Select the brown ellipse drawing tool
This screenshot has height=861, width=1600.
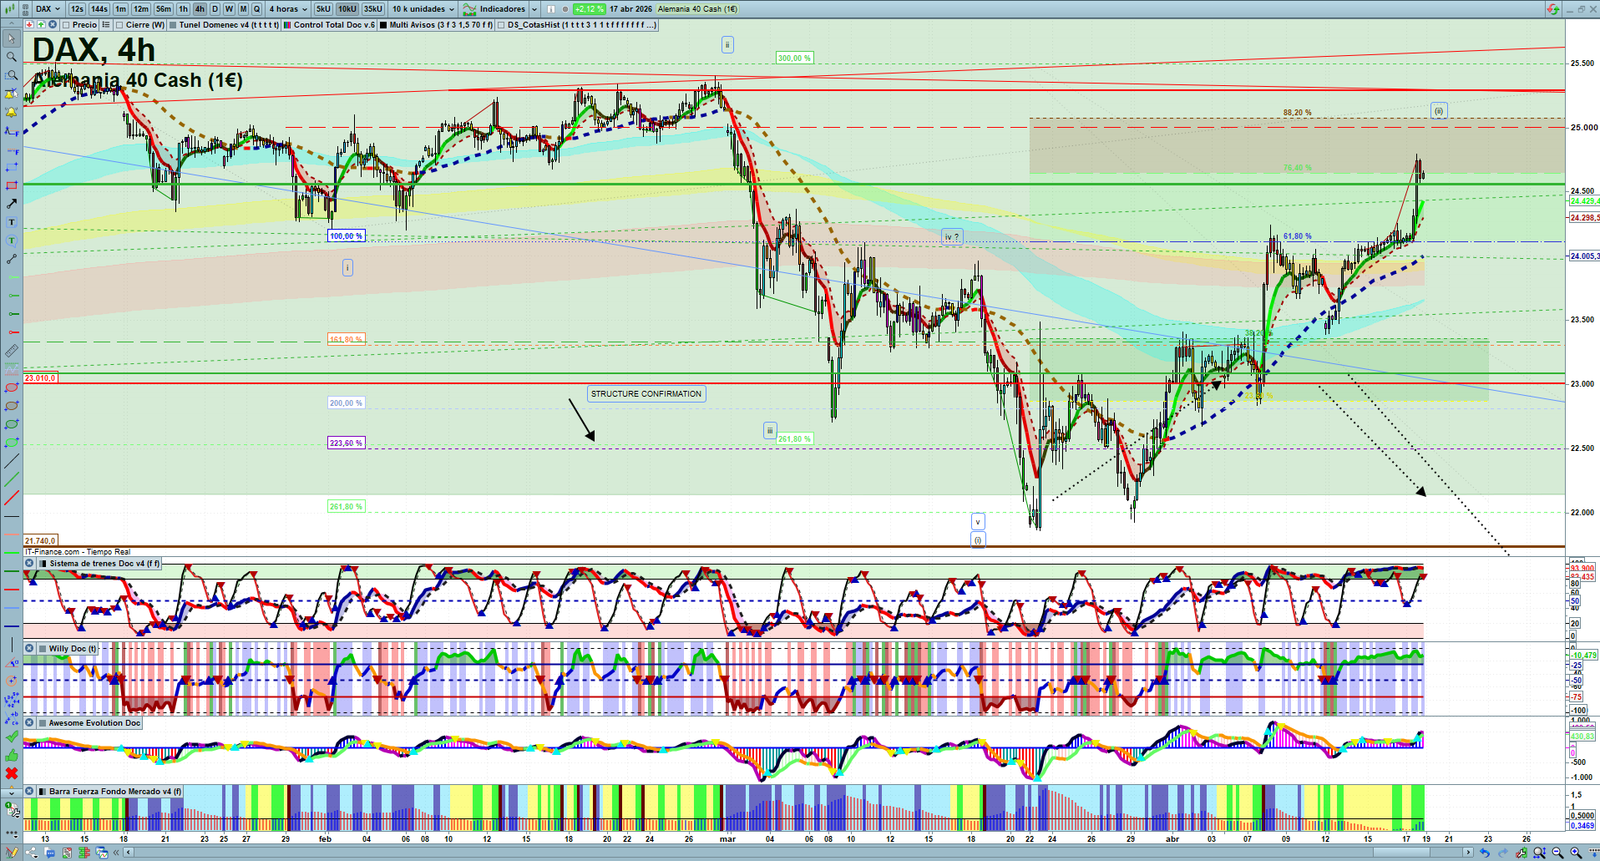pos(11,406)
